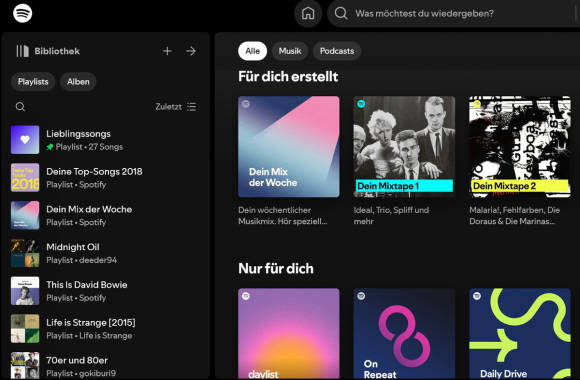The image size is (580, 380).
Task: Open the Lieblingssongs playlist heart icon
Action: pyautogui.click(x=25, y=140)
